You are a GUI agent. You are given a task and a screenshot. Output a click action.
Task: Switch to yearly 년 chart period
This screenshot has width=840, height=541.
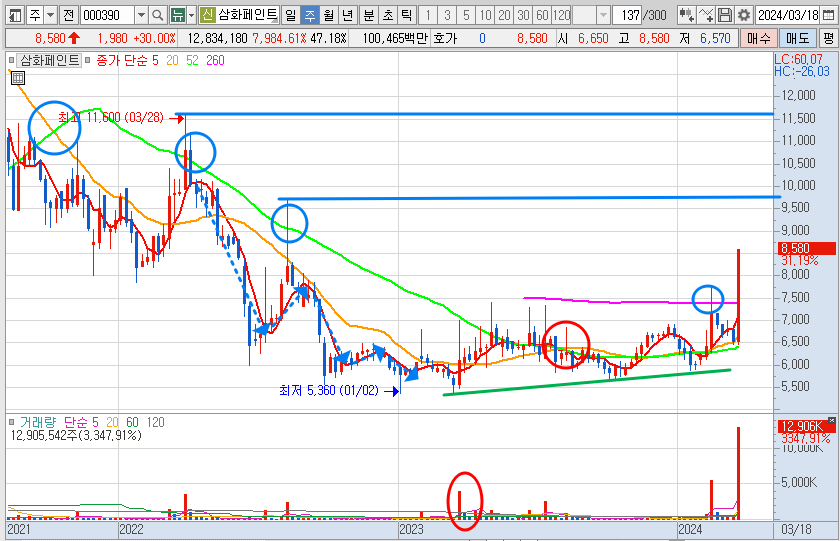pyautogui.click(x=348, y=15)
